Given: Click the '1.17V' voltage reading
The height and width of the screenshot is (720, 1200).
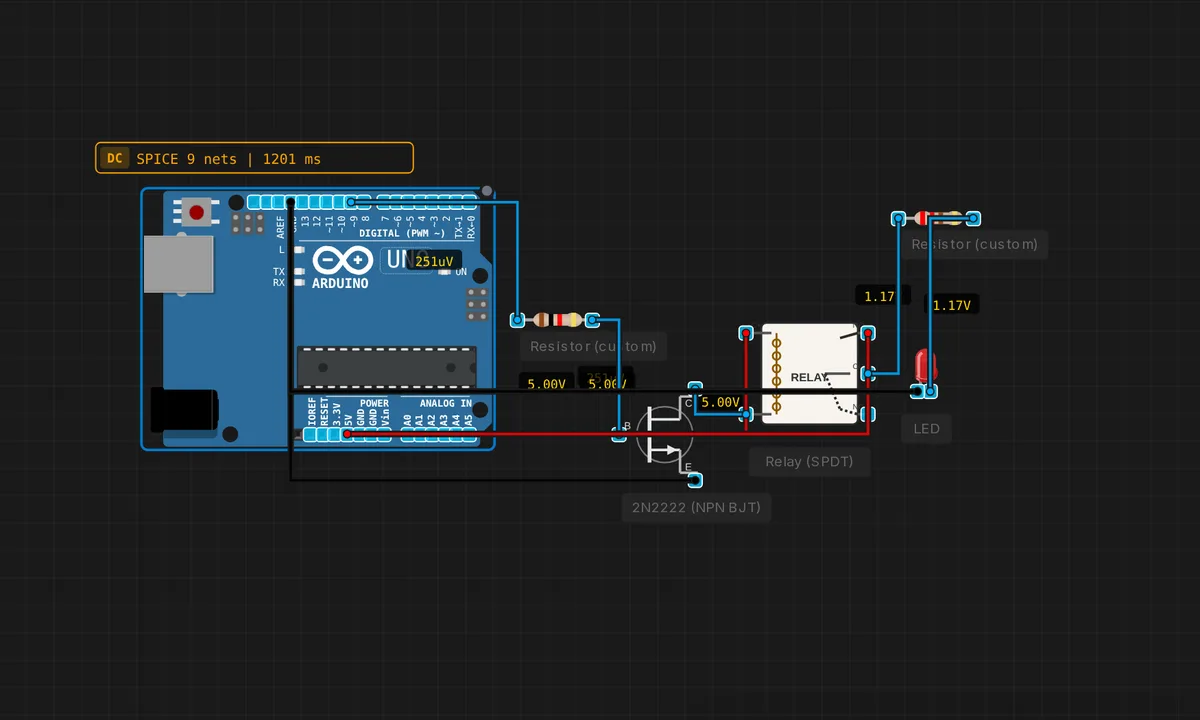Looking at the screenshot, I should [952, 305].
